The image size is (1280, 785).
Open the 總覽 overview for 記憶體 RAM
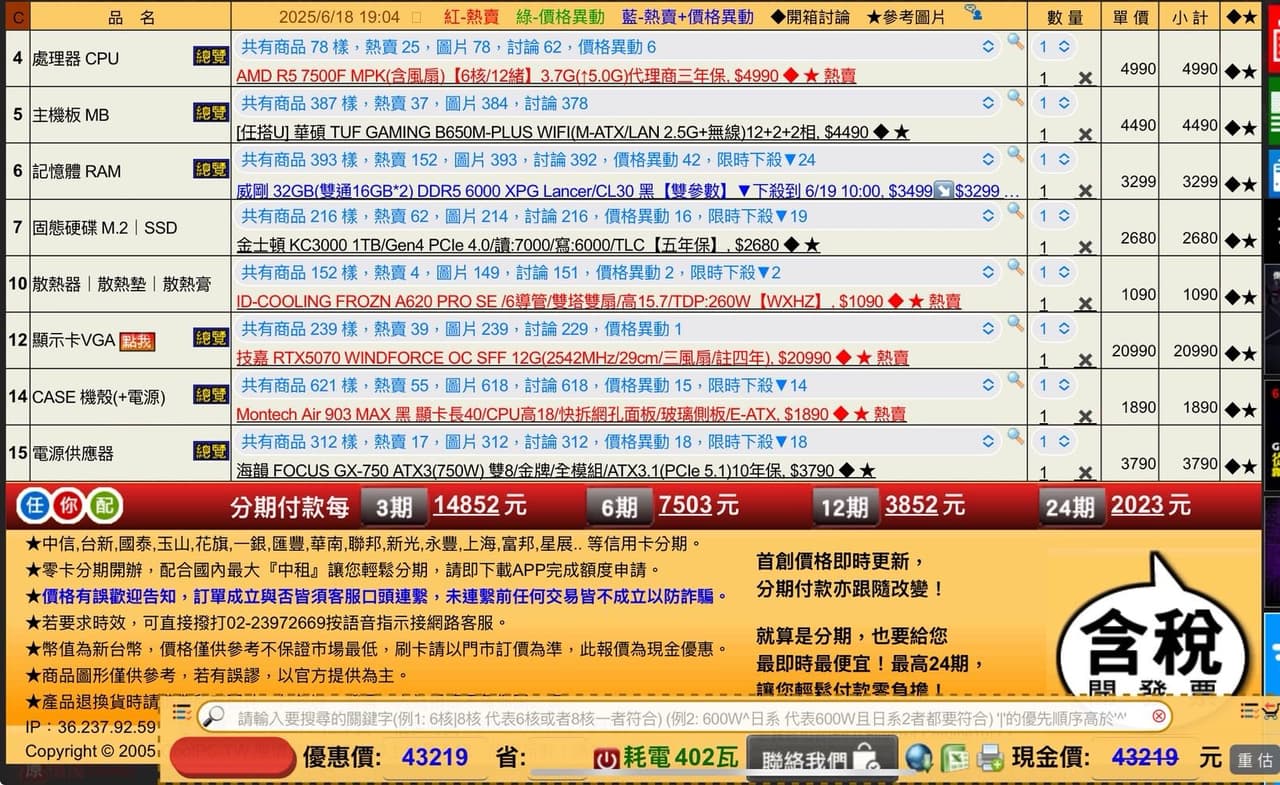tap(210, 169)
